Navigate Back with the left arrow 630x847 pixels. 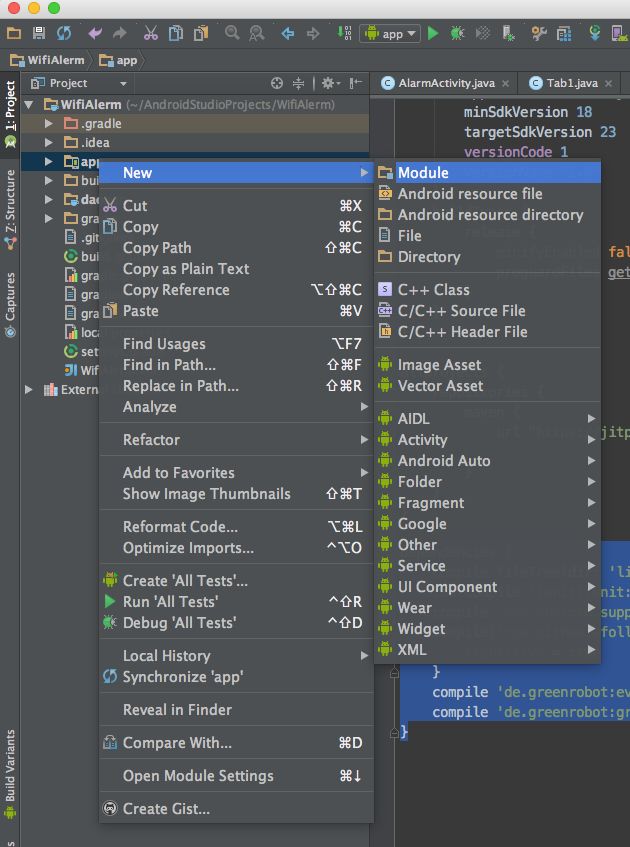click(288, 33)
